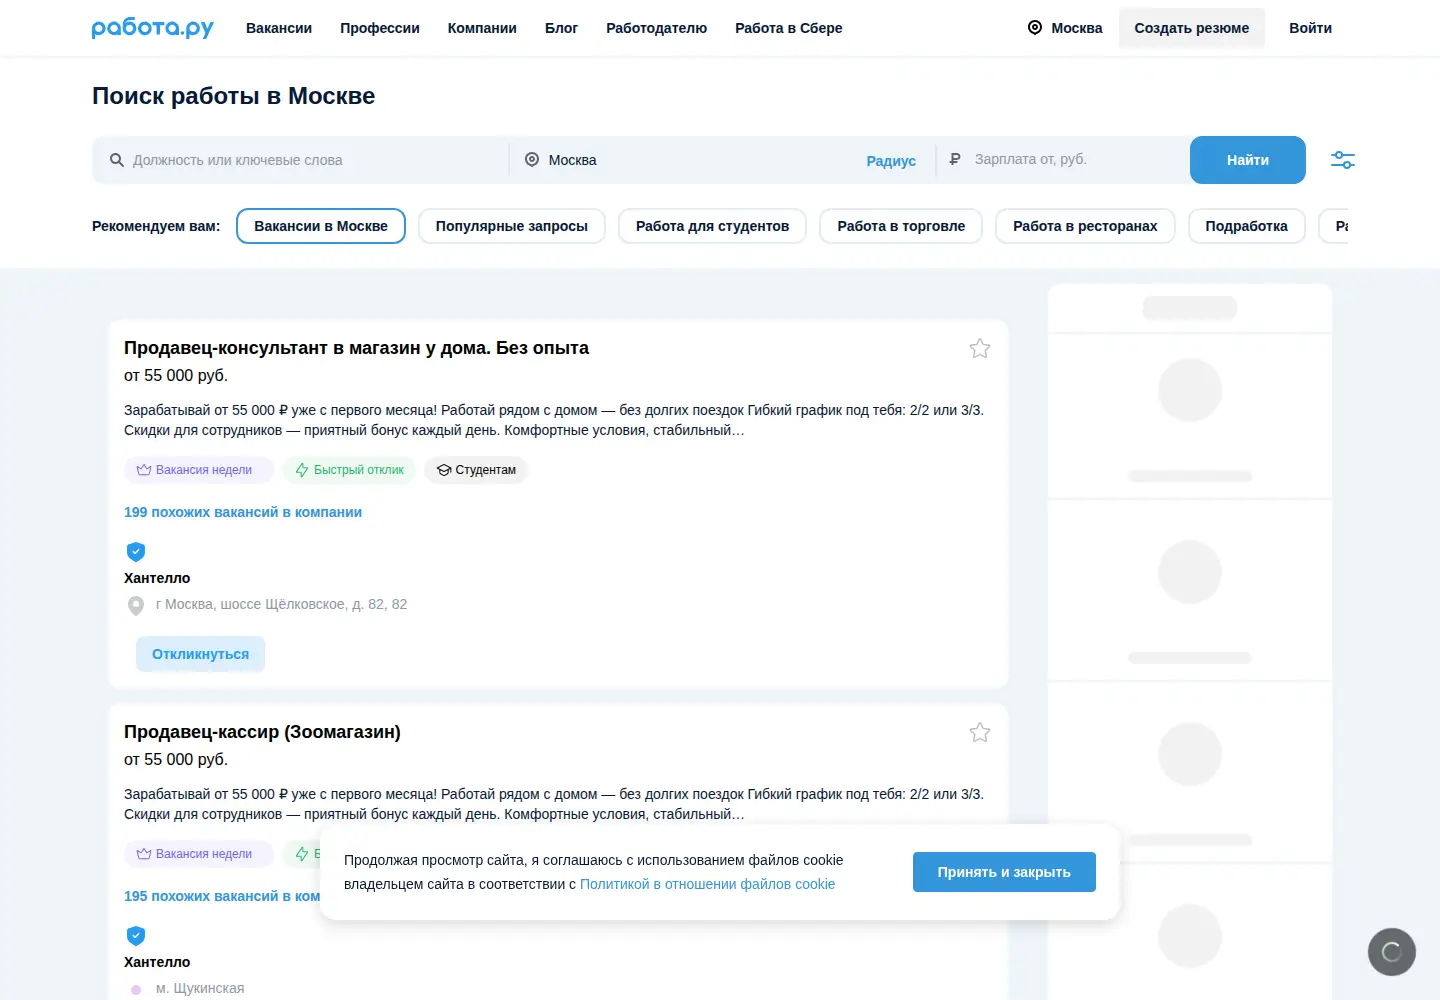Open Вакансии menu
This screenshot has height=1000, width=1440.
point(279,28)
